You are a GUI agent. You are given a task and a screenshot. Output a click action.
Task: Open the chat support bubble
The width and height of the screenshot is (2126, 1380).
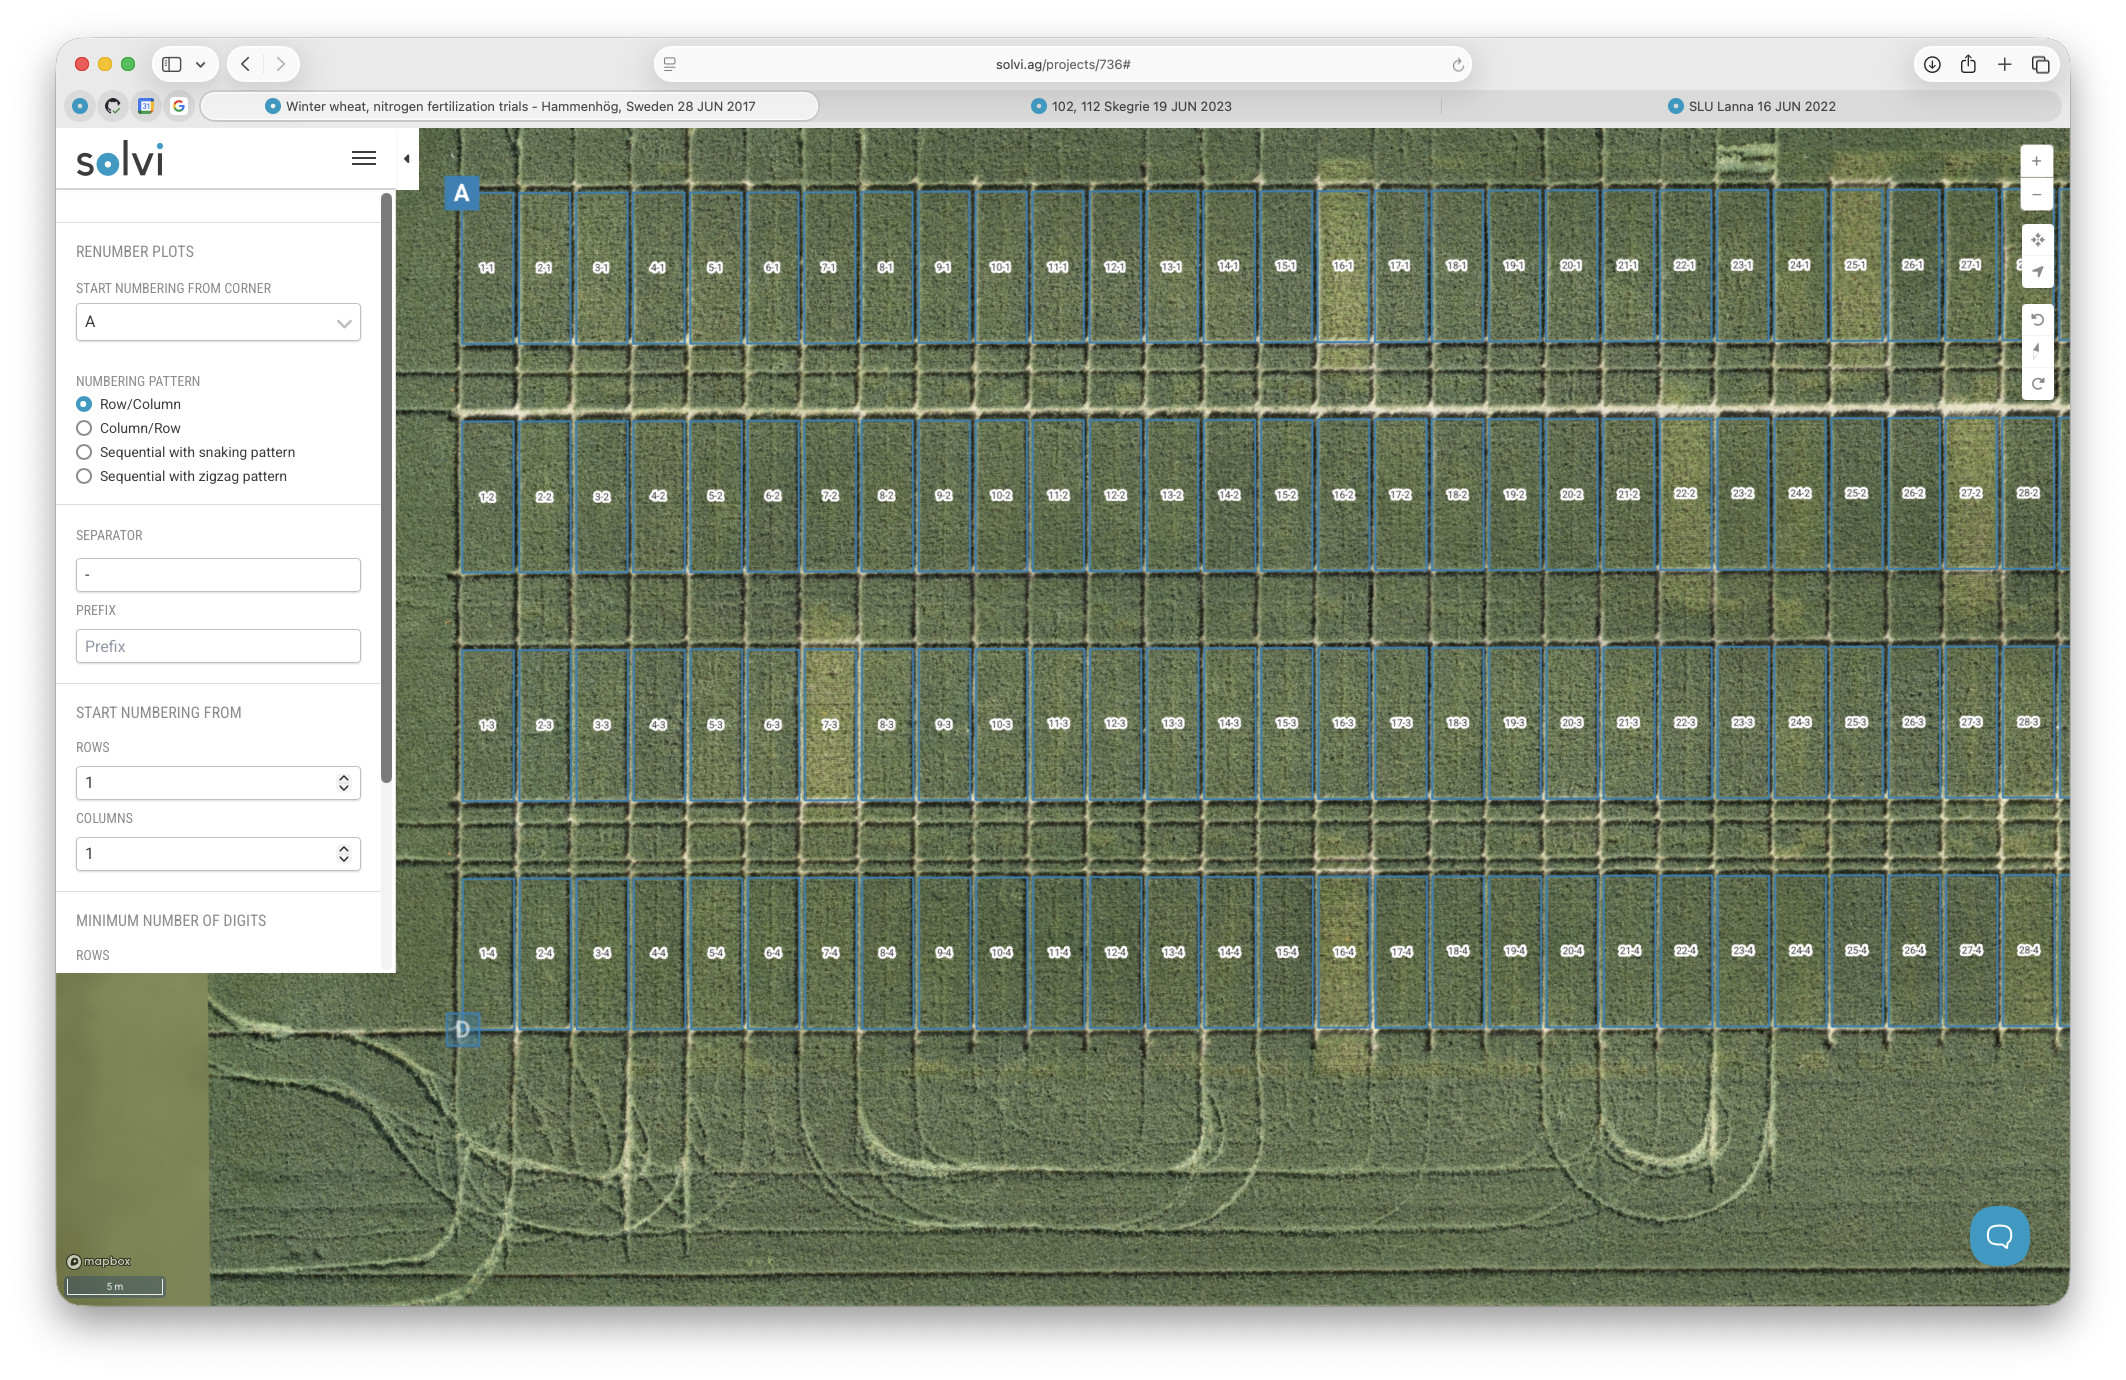pyautogui.click(x=1999, y=1236)
